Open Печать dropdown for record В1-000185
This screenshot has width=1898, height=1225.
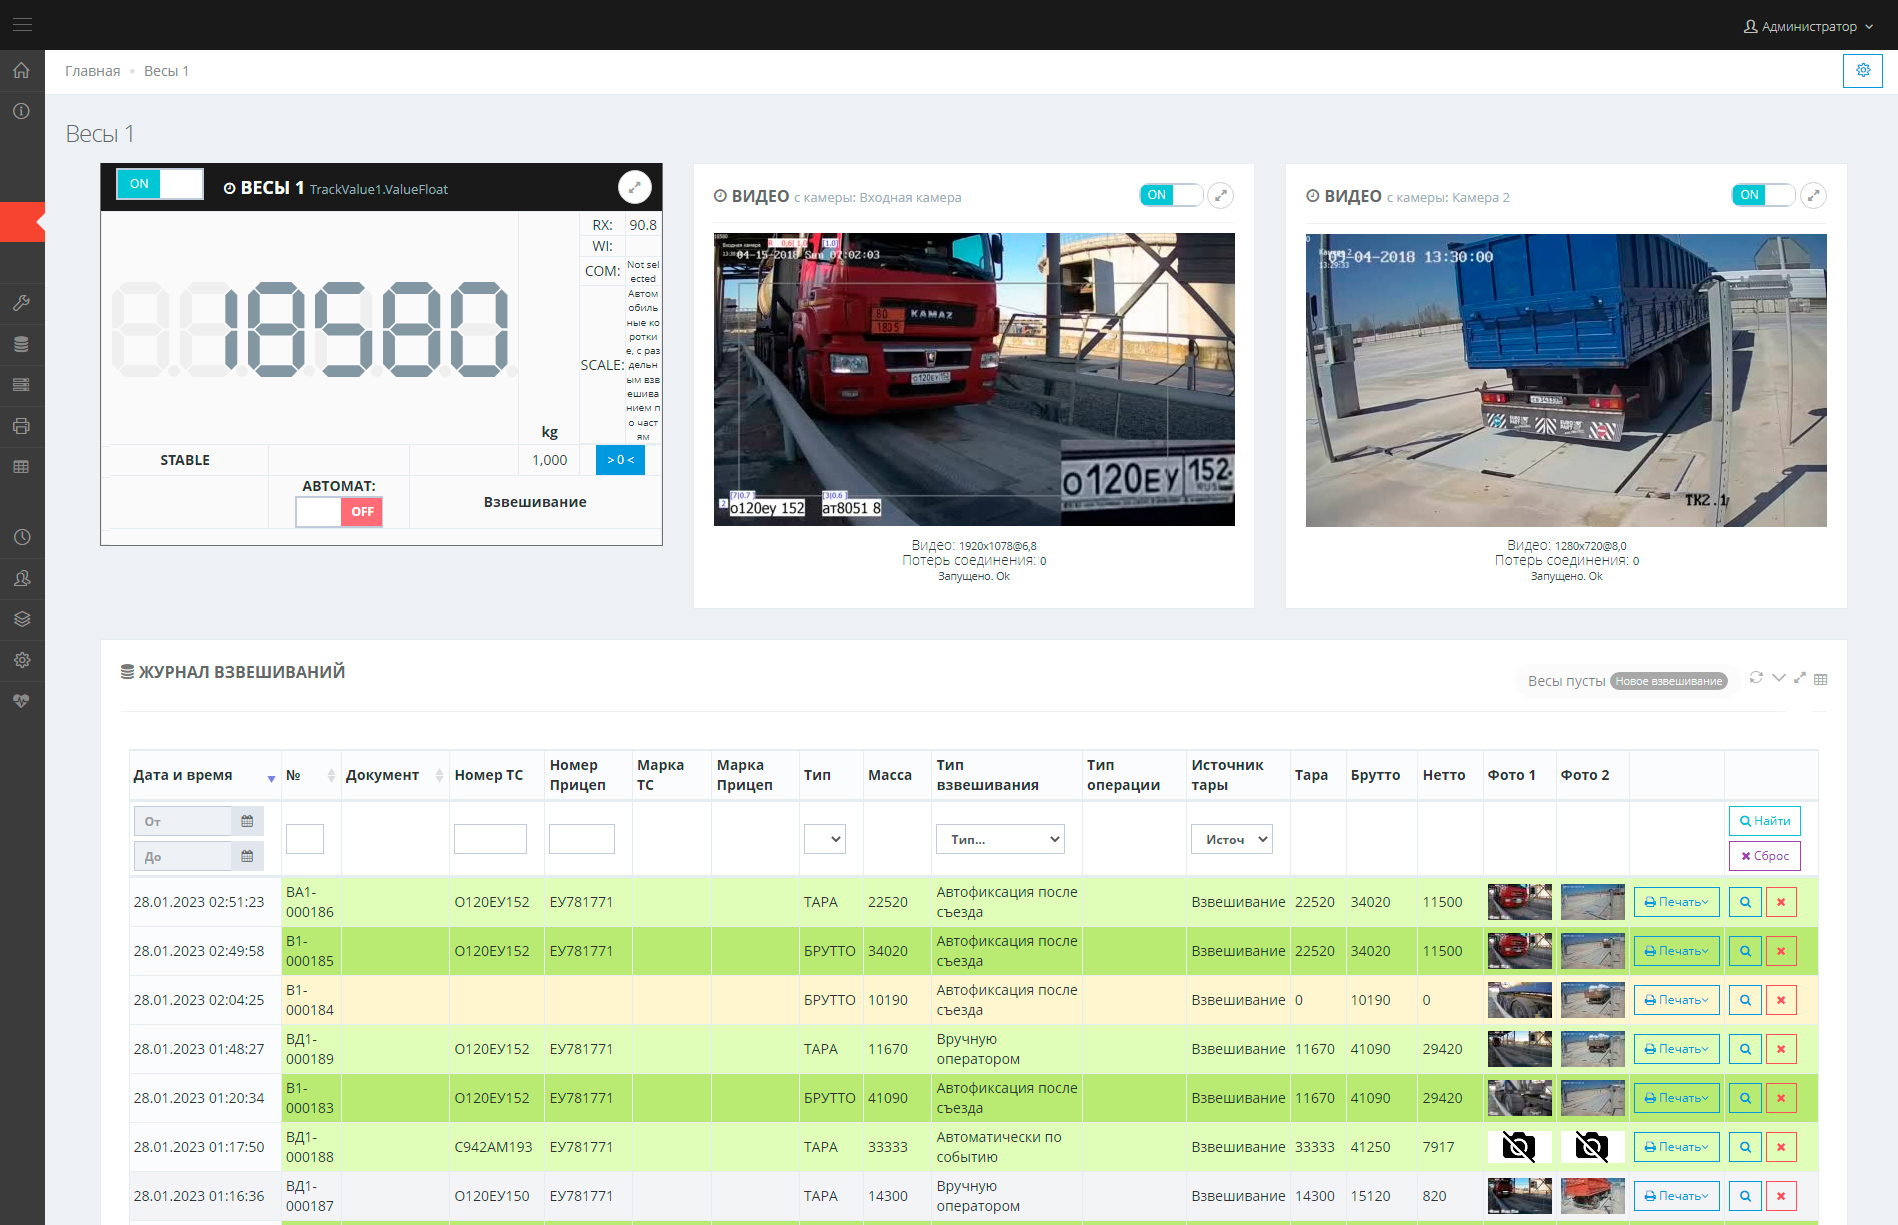(1677, 951)
